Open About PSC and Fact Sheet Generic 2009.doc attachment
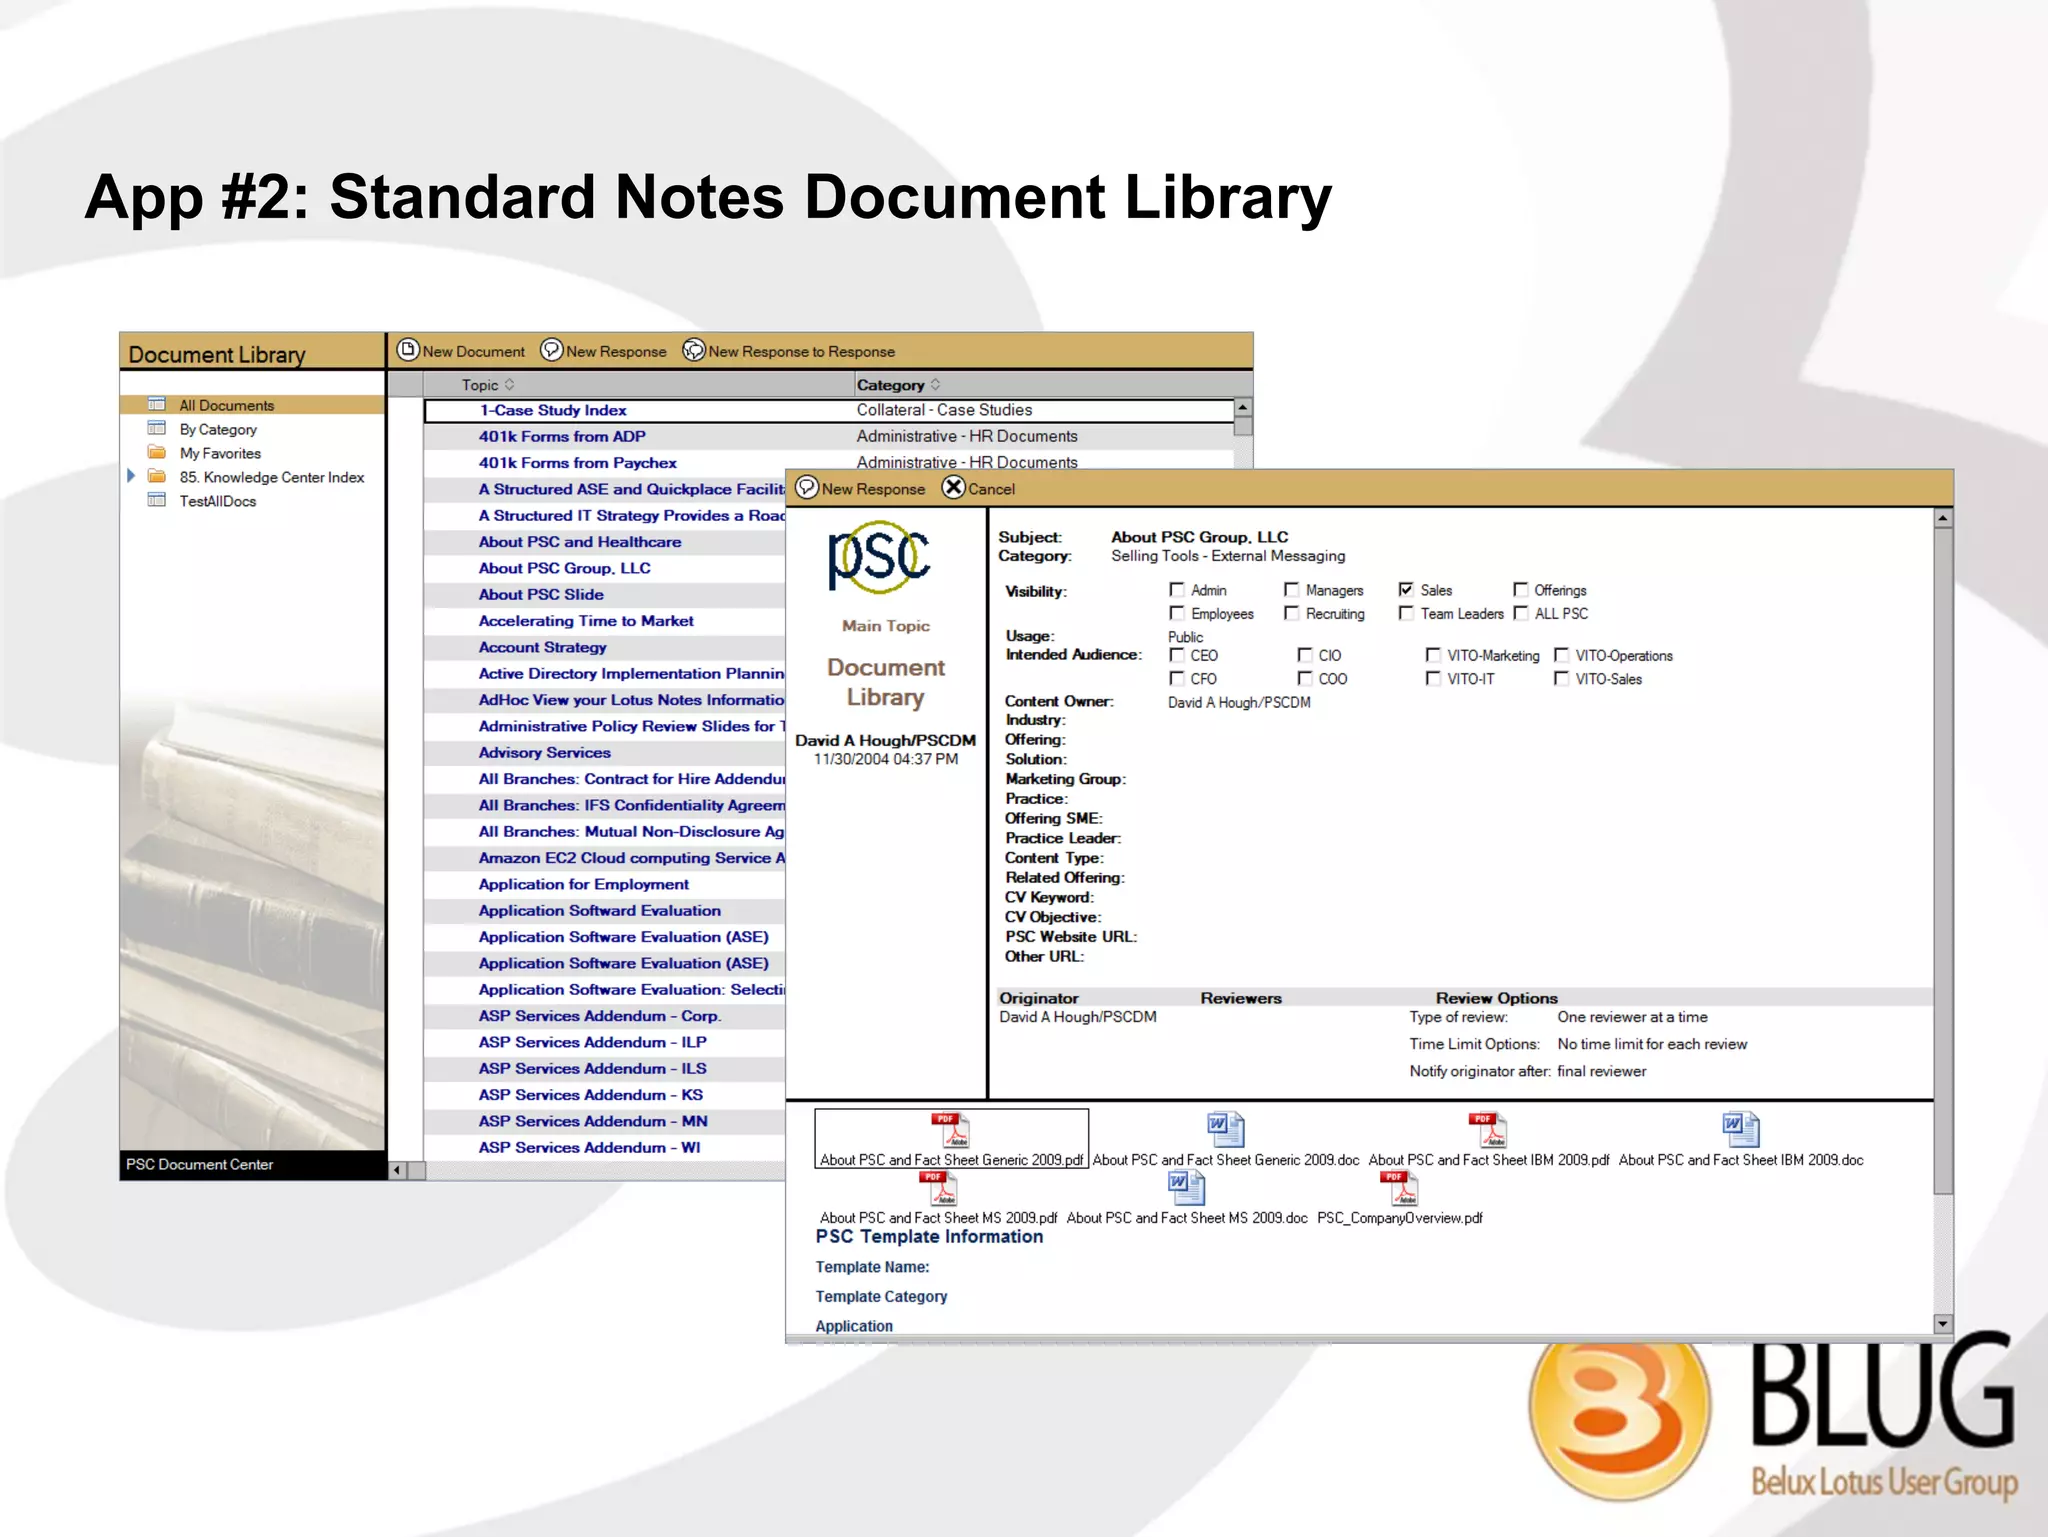2048x1537 pixels. (1225, 1138)
